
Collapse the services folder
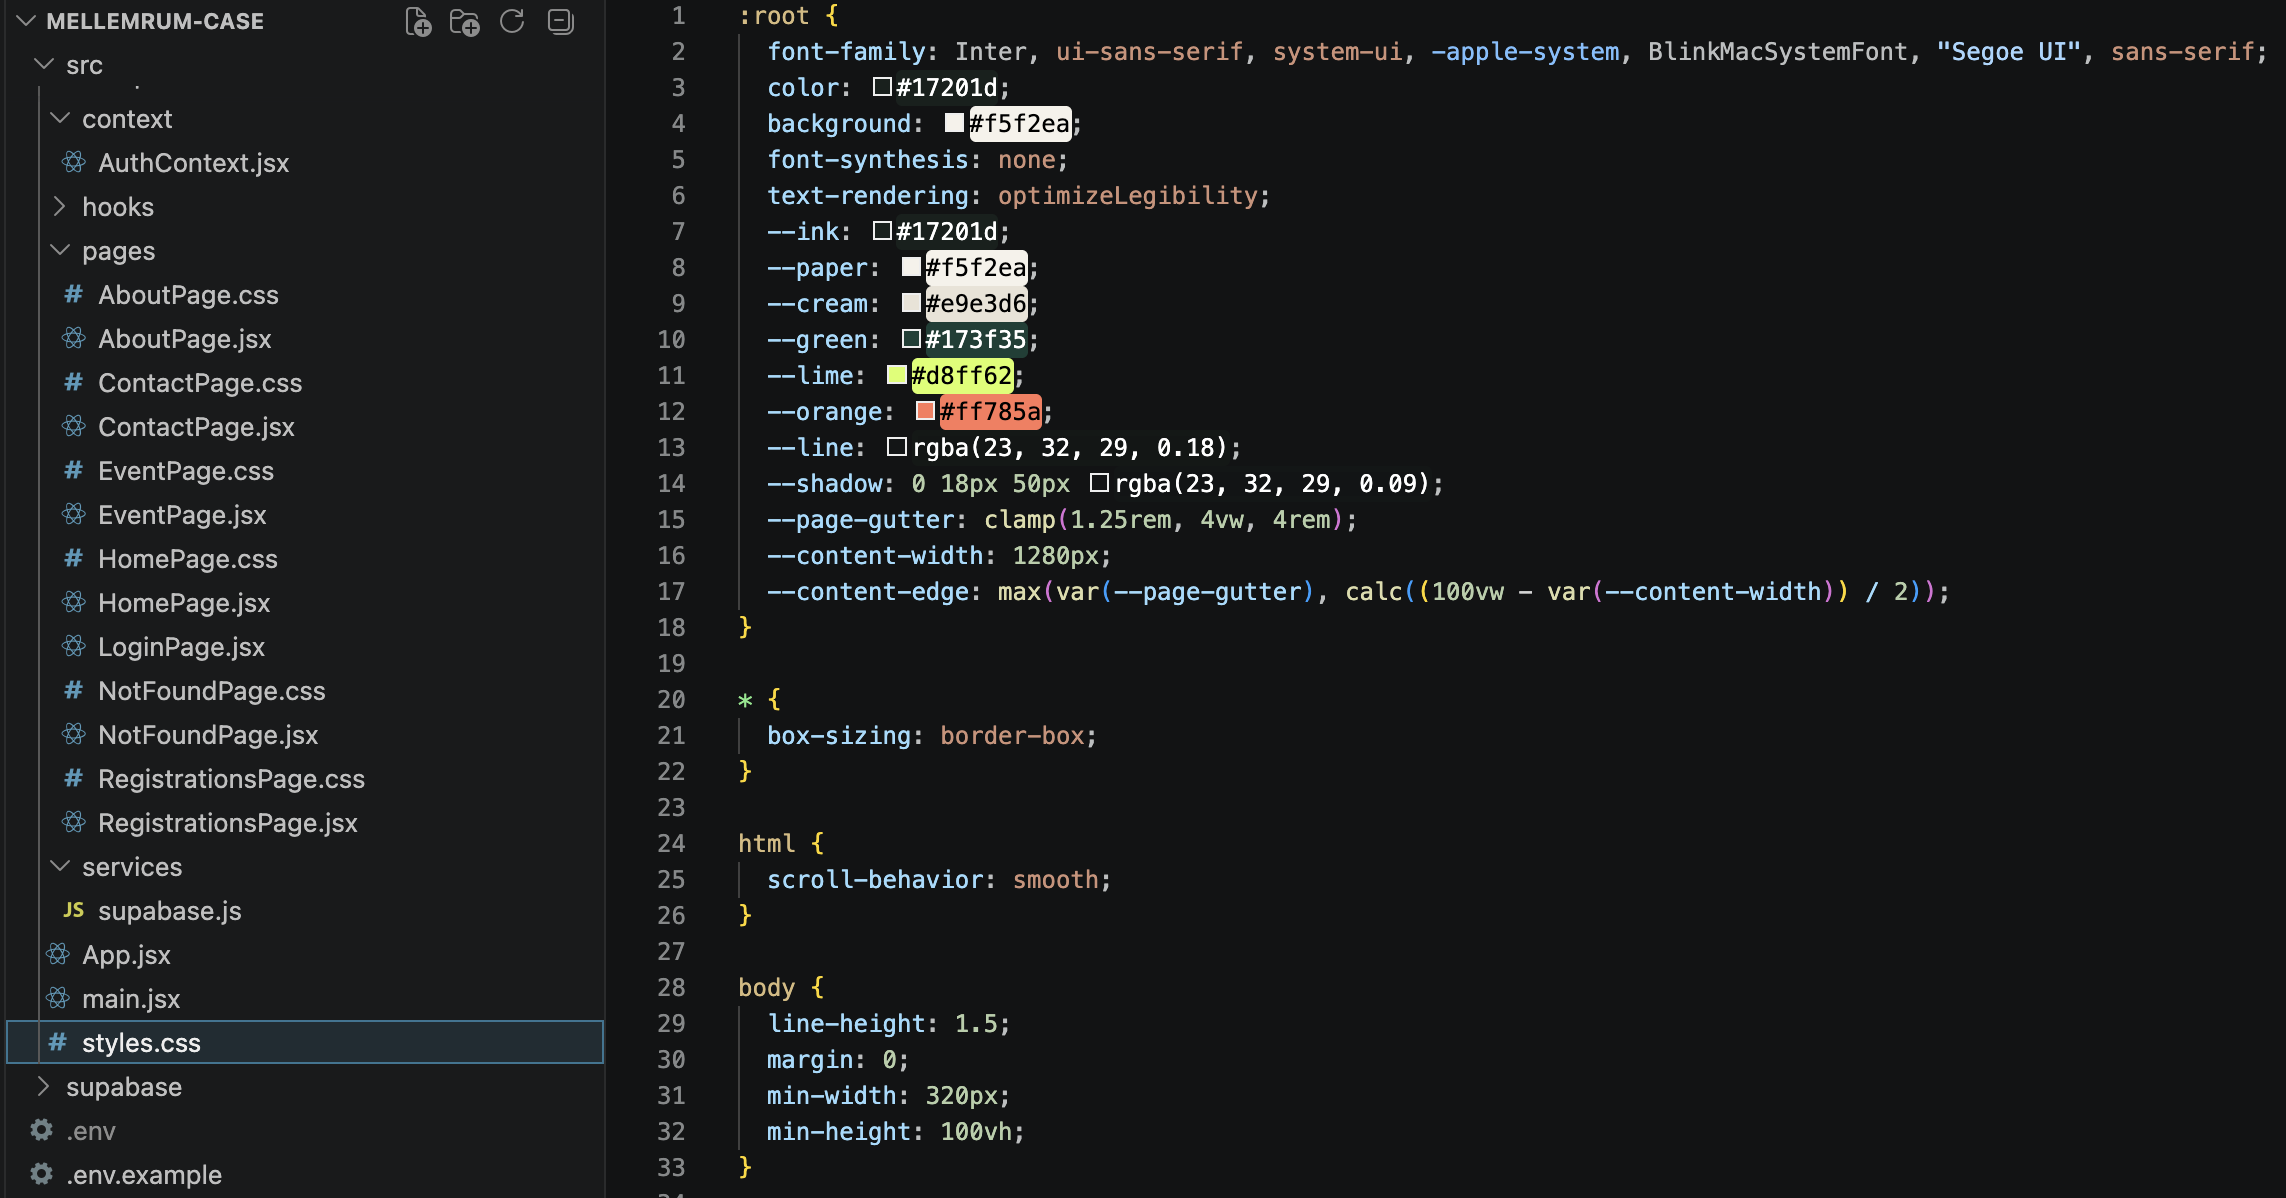pyautogui.click(x=60, y=866)
